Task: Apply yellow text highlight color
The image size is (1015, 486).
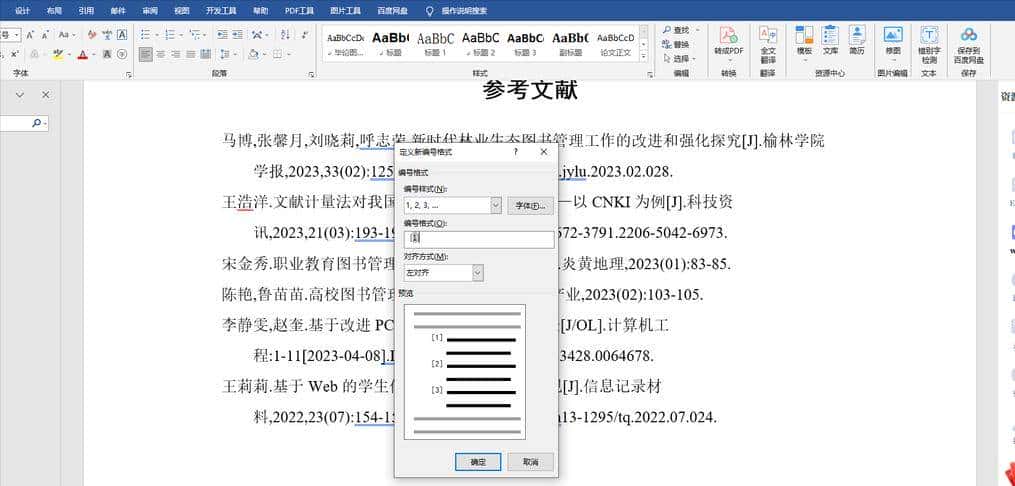Action: 58,54
